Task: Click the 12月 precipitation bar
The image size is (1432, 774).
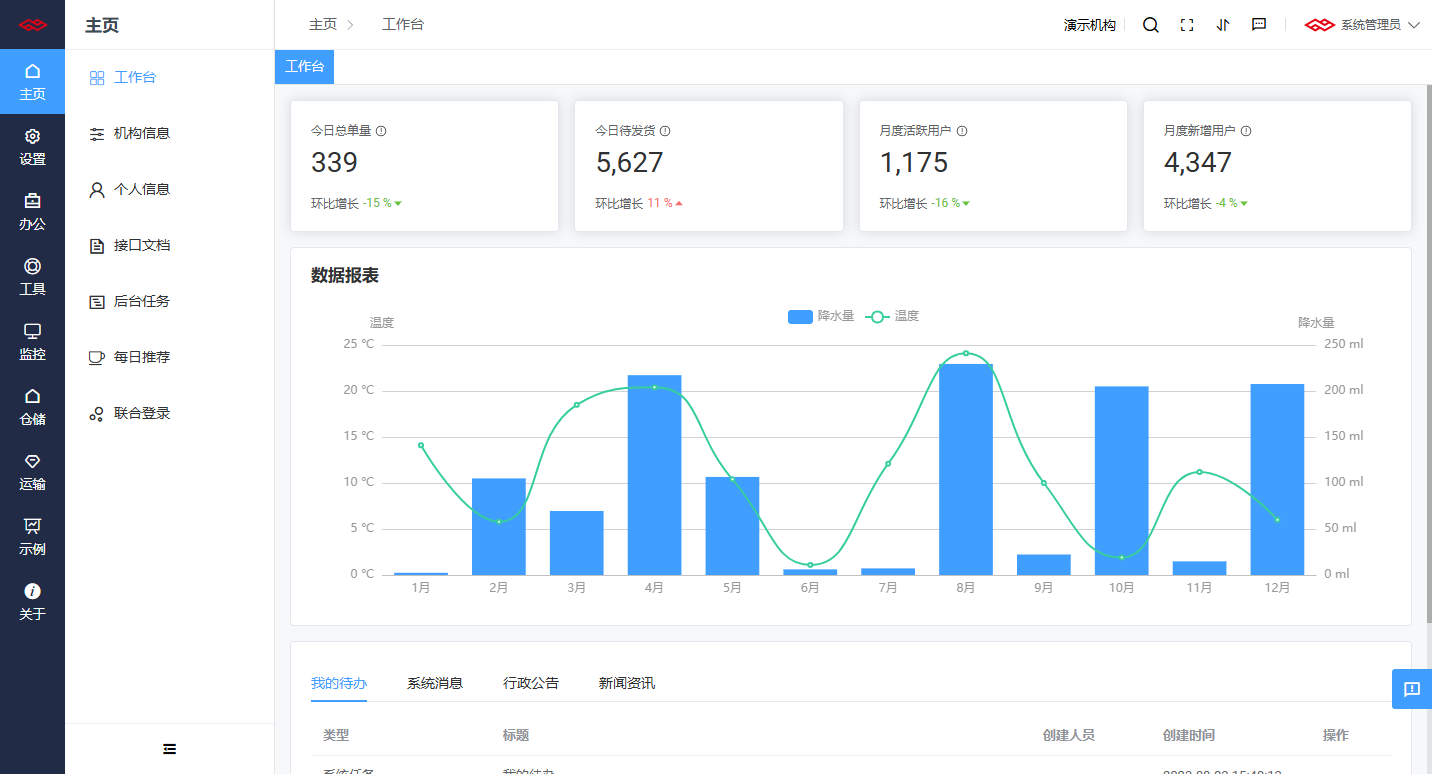Action: [1277, 479]
